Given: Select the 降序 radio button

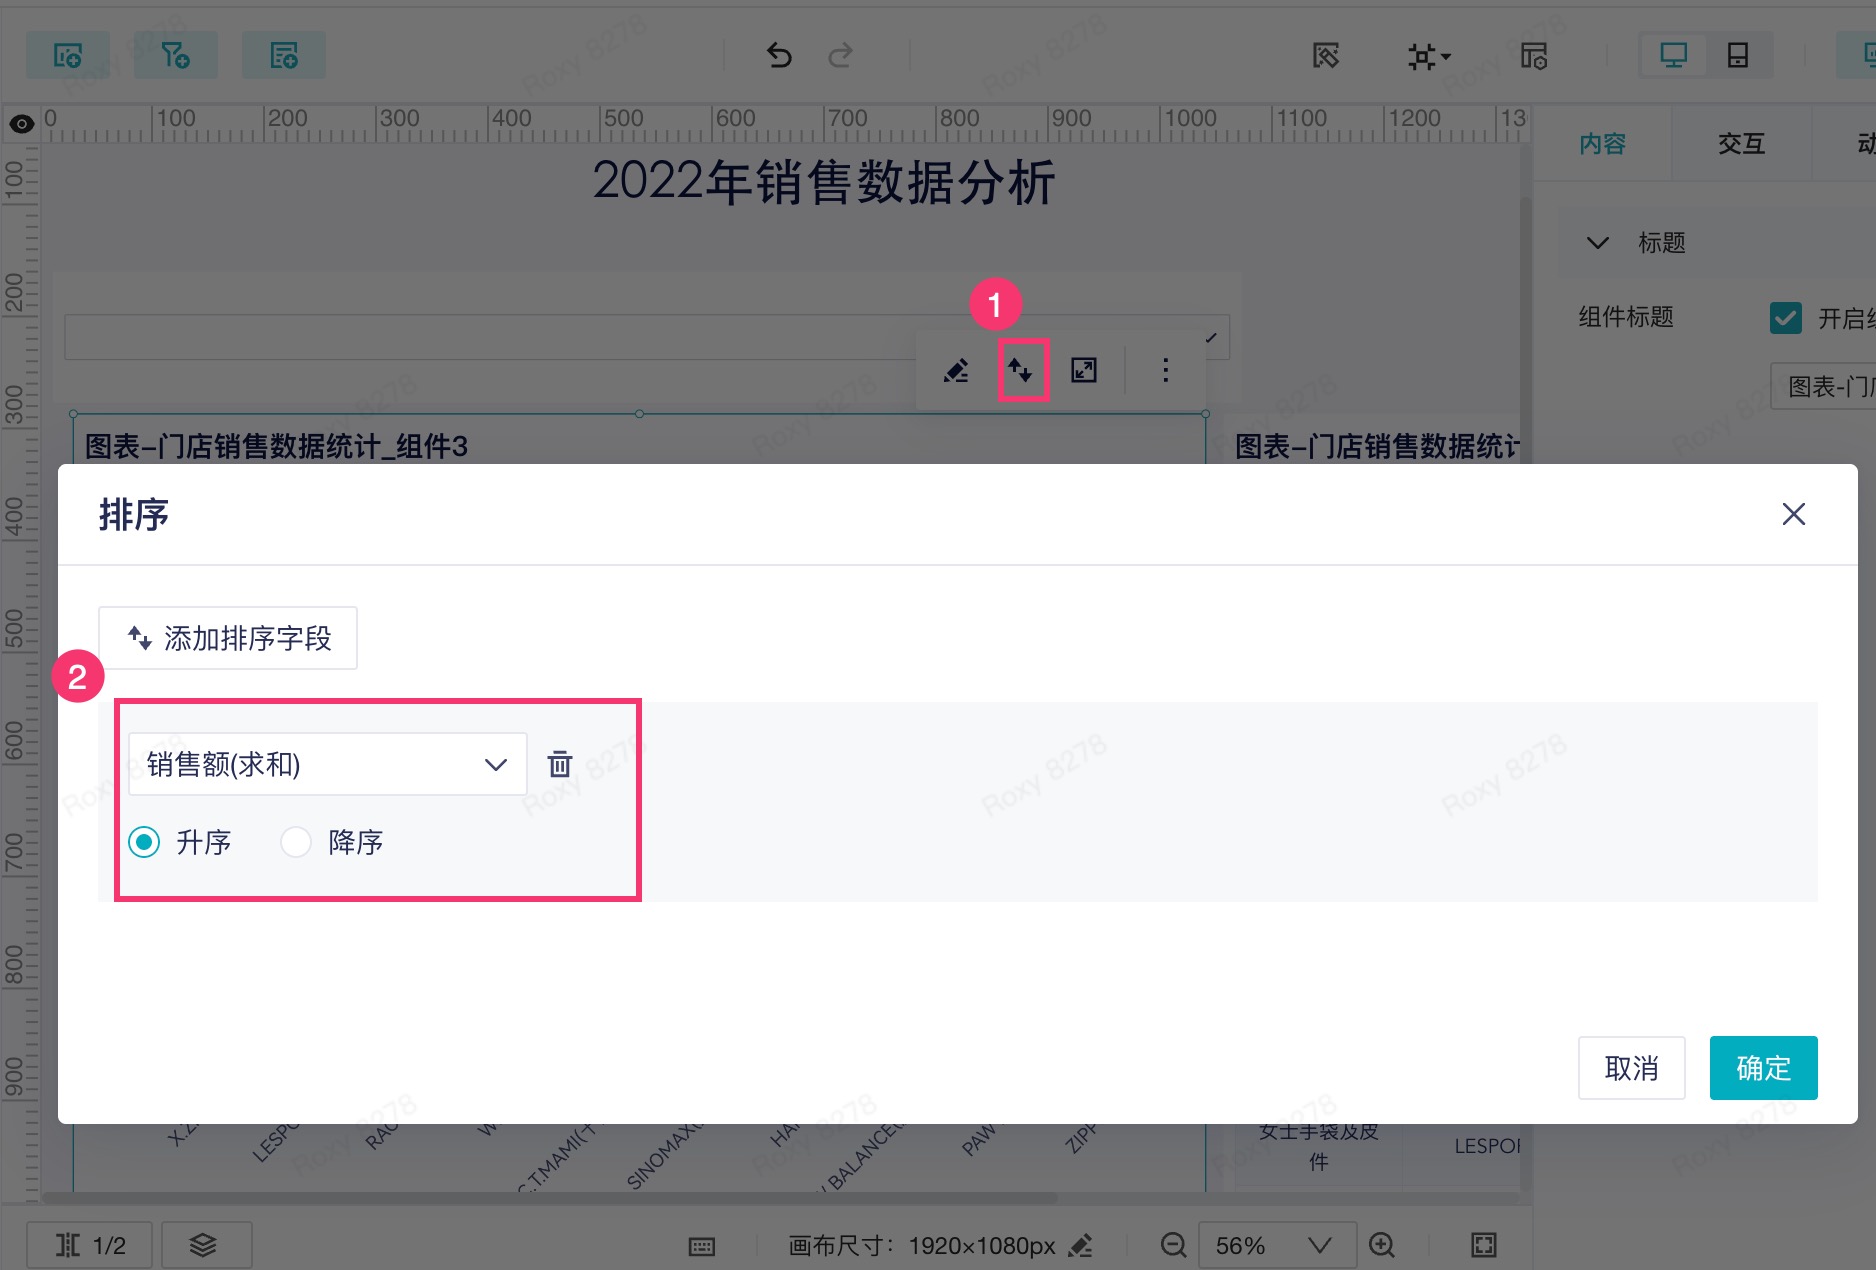Looking at the screenshot, I should point(296,842).
